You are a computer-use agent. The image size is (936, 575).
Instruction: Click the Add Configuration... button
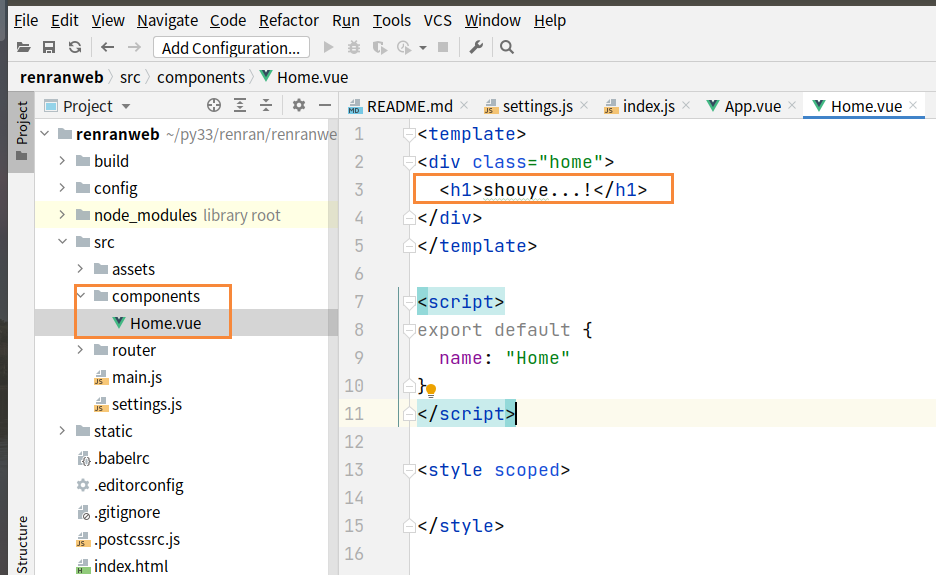(231, 47)
